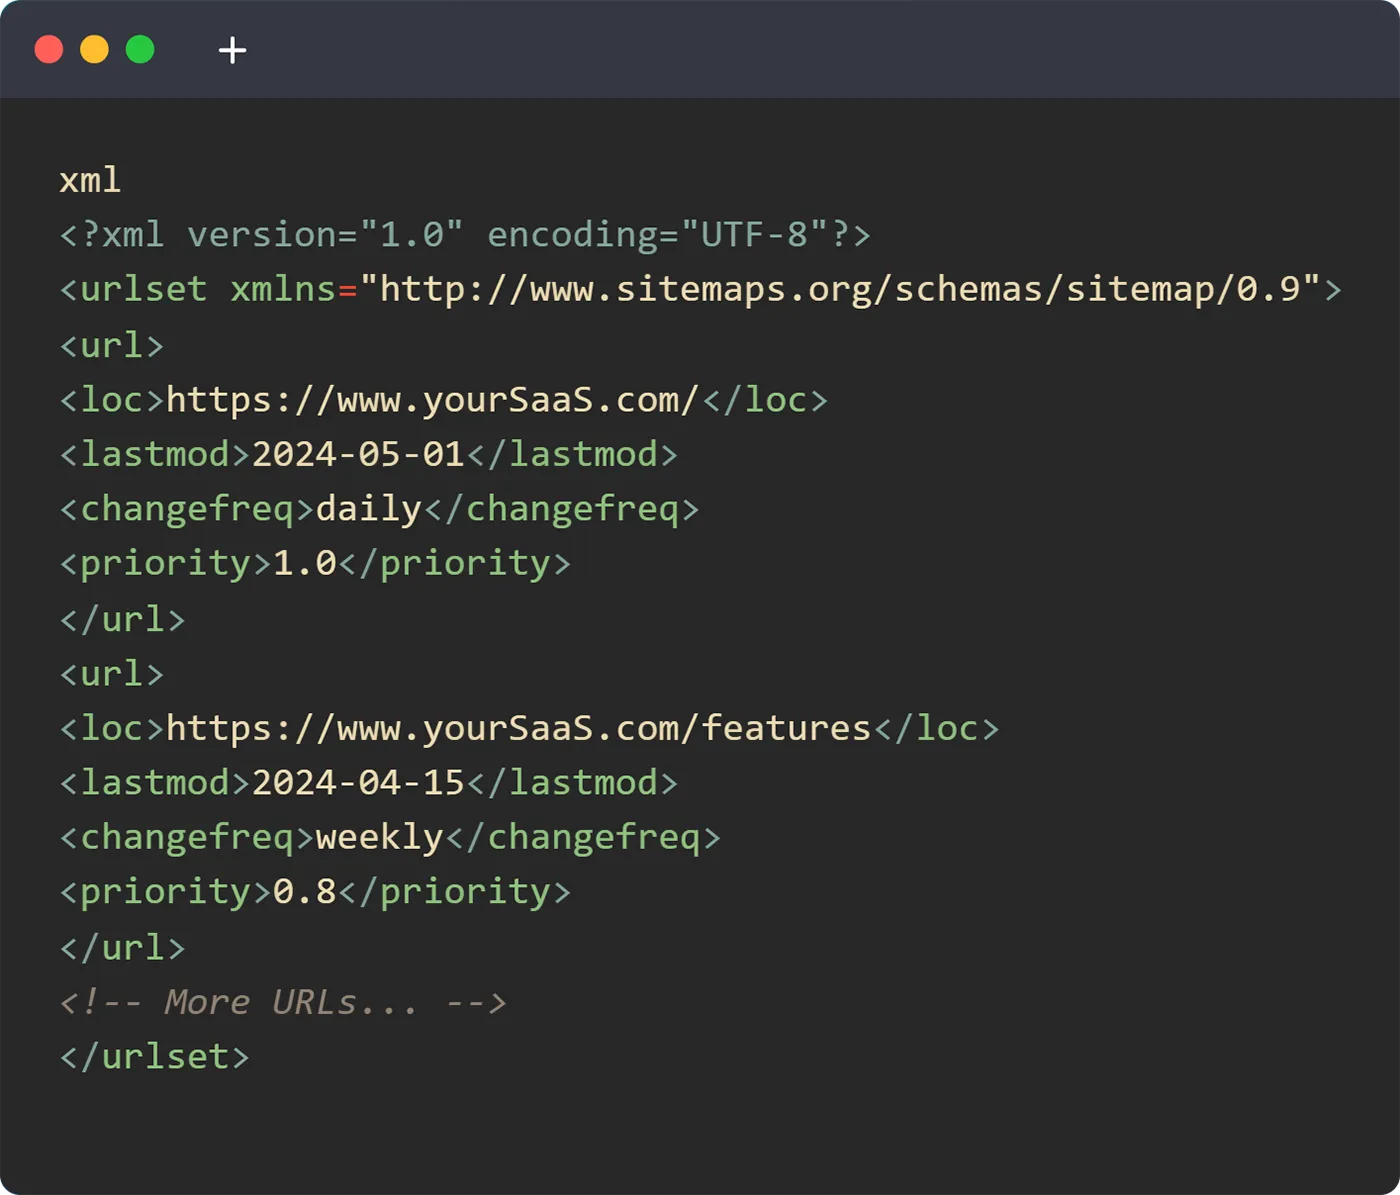Image resolution: width=1400 pixels, height=1195 pixels.
Task: Click the first opening url tag
Action: coord(110,344)
